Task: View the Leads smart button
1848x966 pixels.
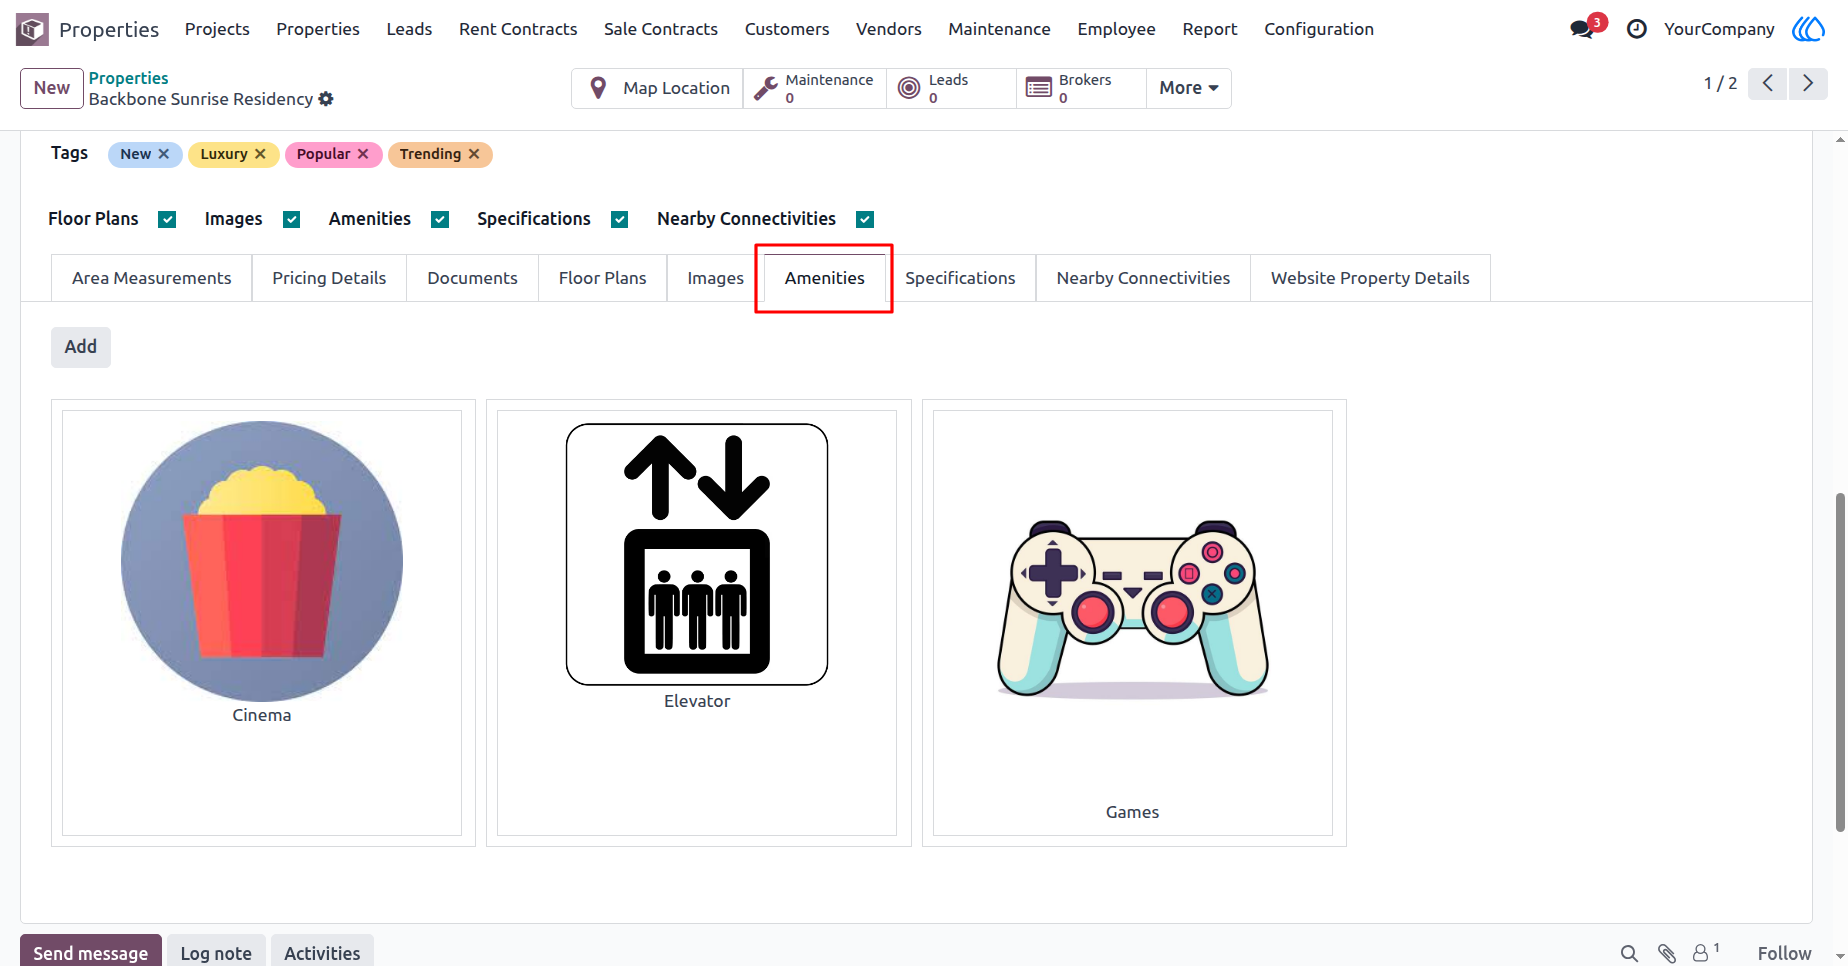Action: point(951,88)
